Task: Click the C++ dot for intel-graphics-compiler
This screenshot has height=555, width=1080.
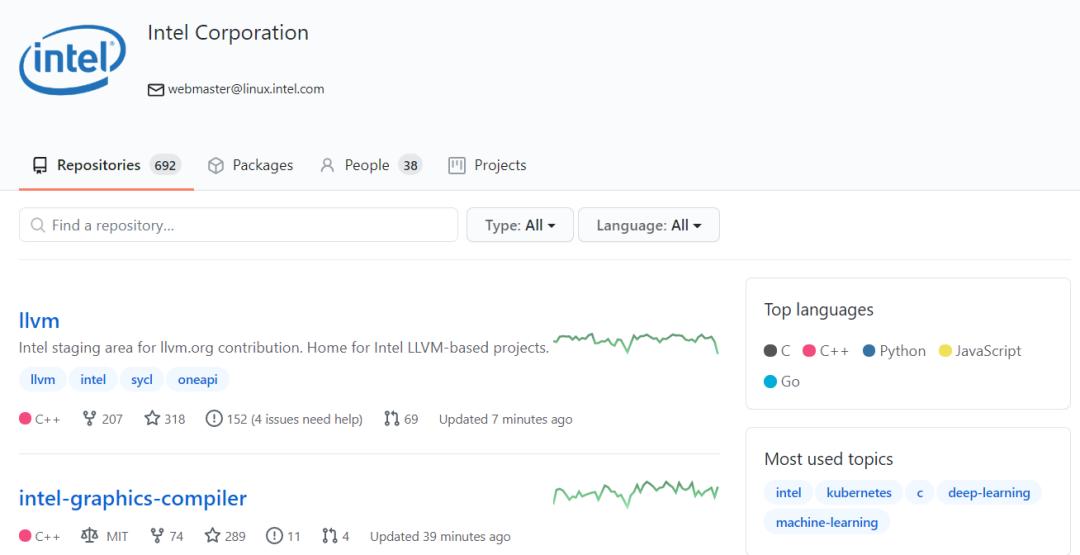Action: [25, 535]
